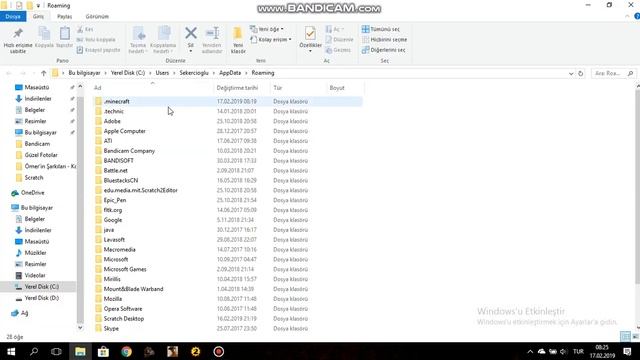The width and height of the screenshot is (640, 360).
Task: Open the notification center icon
Action: [x=627, y=351]
